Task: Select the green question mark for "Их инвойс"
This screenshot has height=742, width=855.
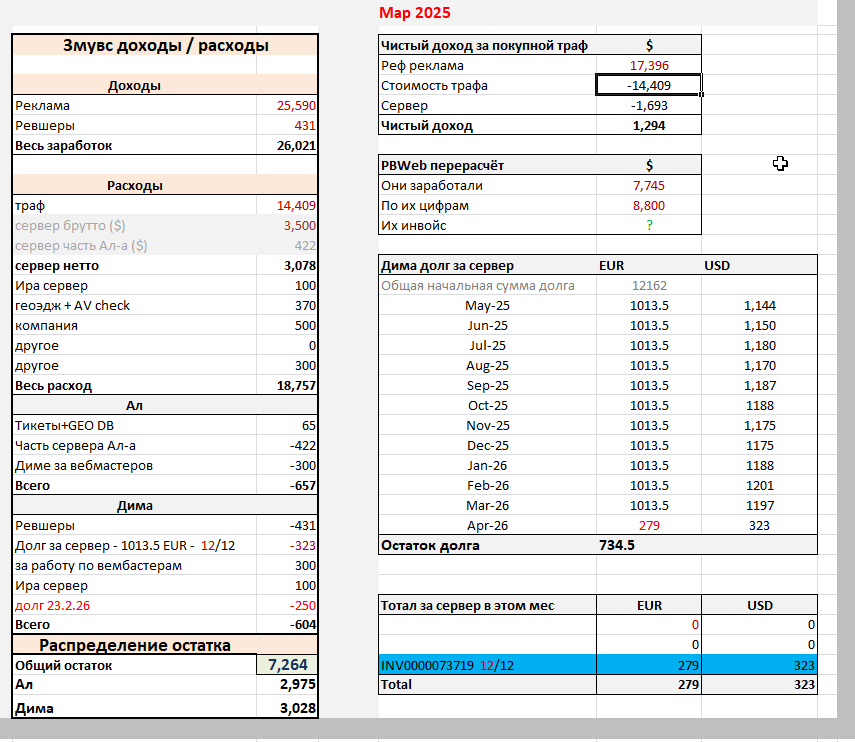Action: pos(649,225)
